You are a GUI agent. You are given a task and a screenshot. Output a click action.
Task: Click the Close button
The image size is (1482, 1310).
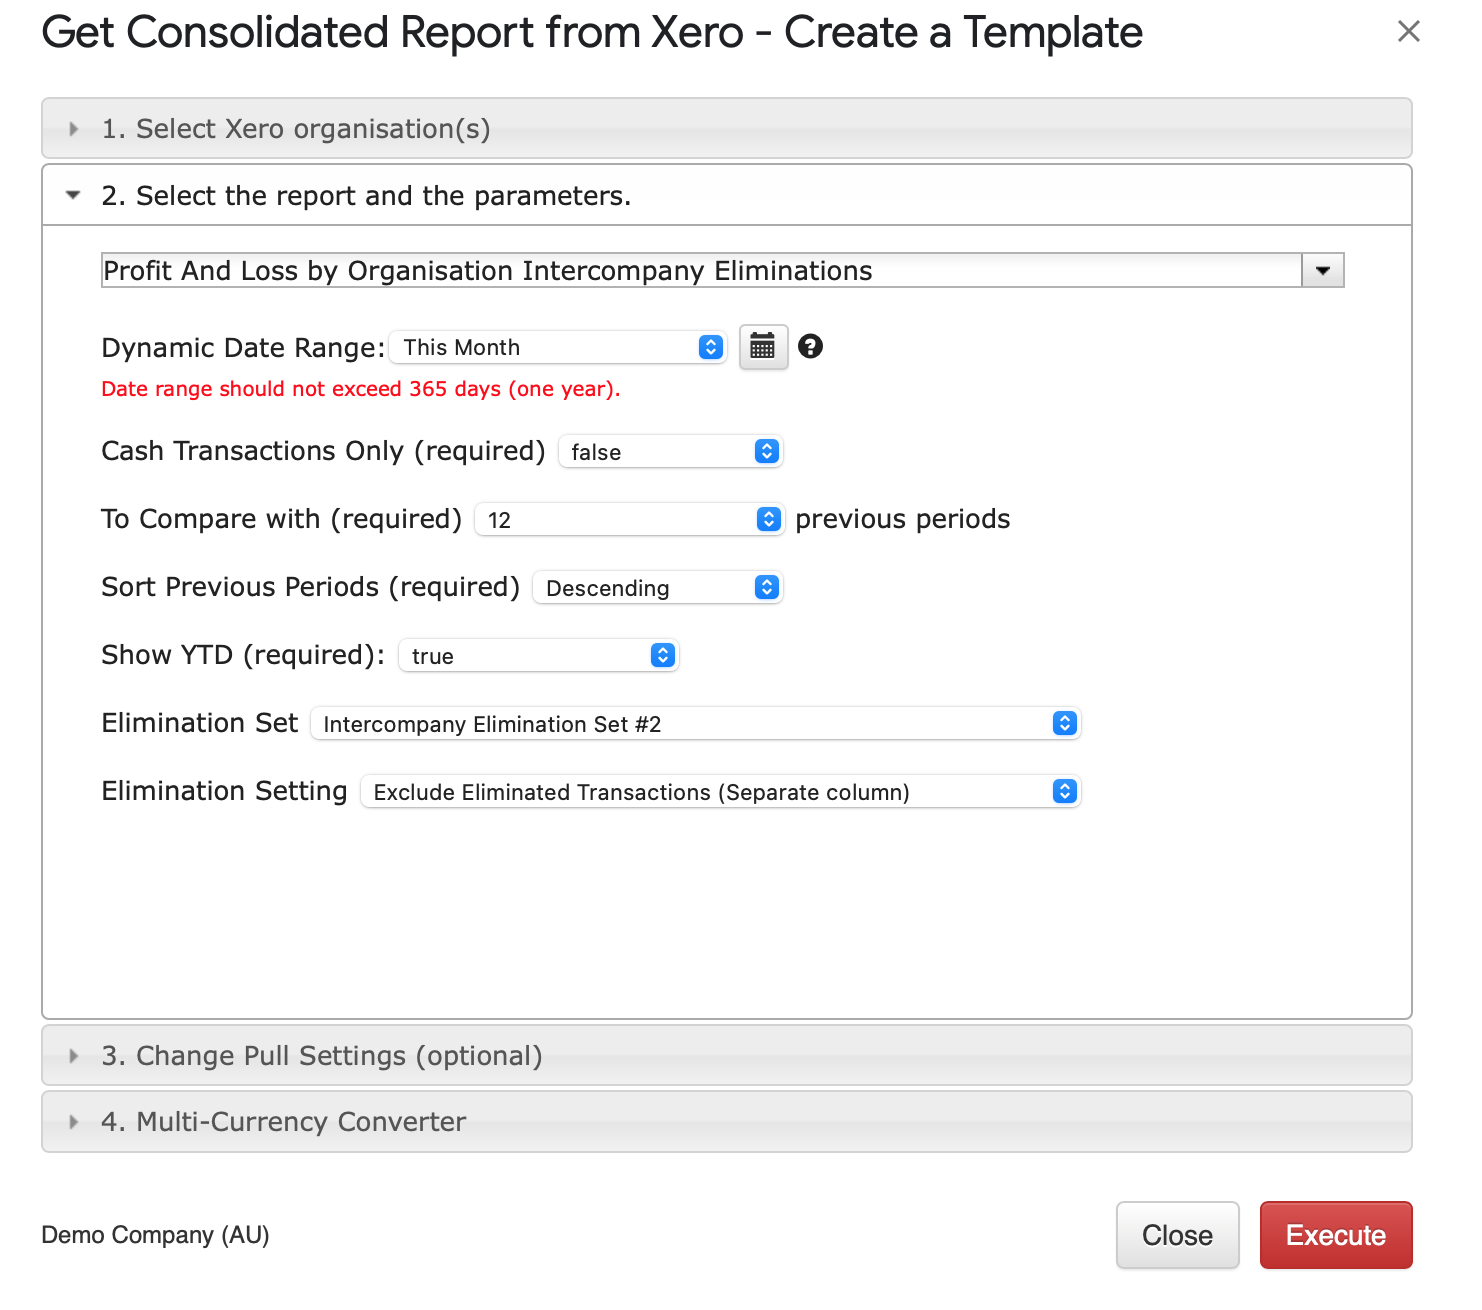pyautogui.click(x=1178, y=1235)
